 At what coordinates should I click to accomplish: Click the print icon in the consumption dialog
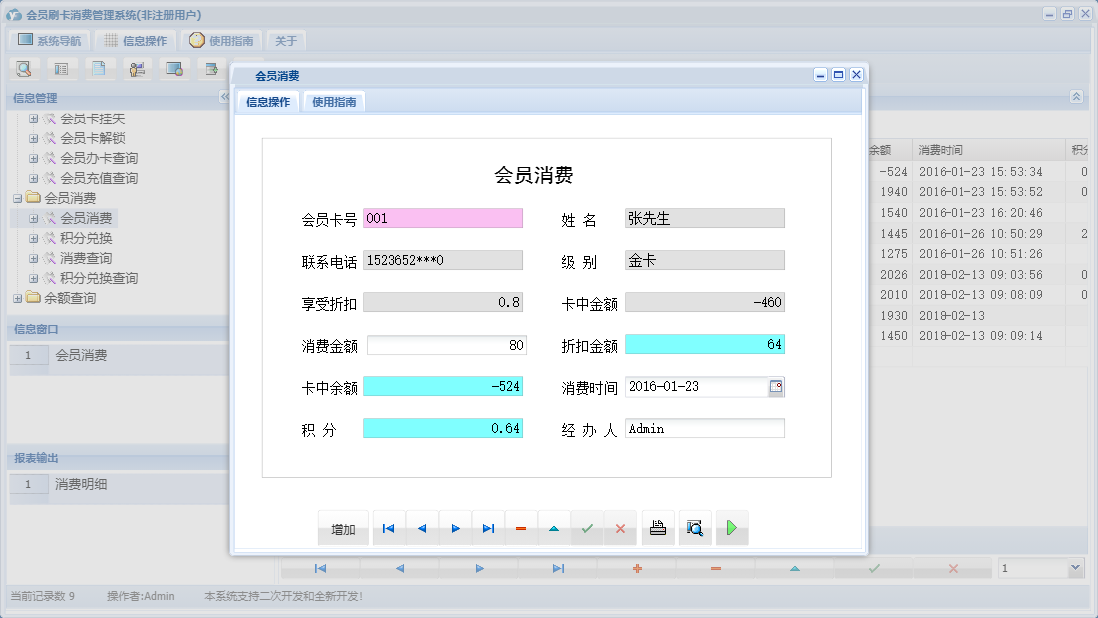[x=657, y=527]
